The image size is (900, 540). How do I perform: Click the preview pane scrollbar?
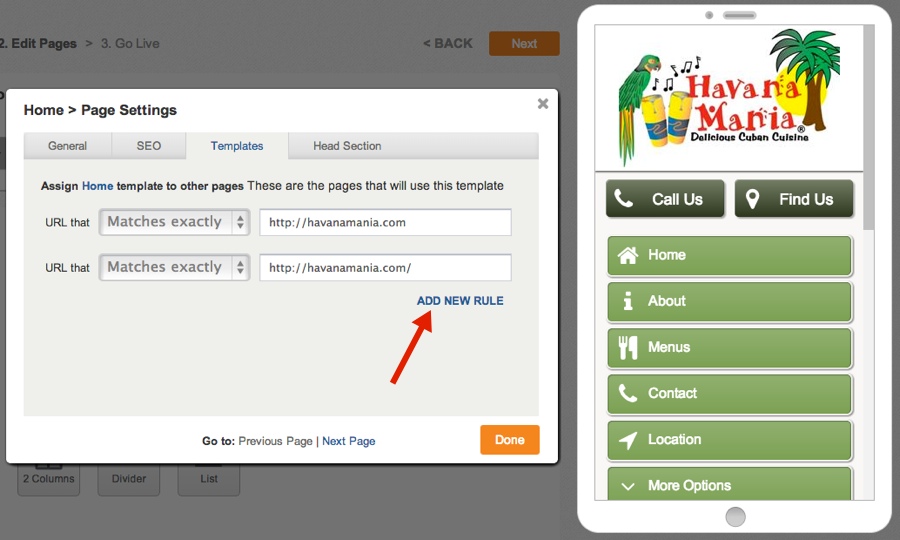click(x=868, y=127)
